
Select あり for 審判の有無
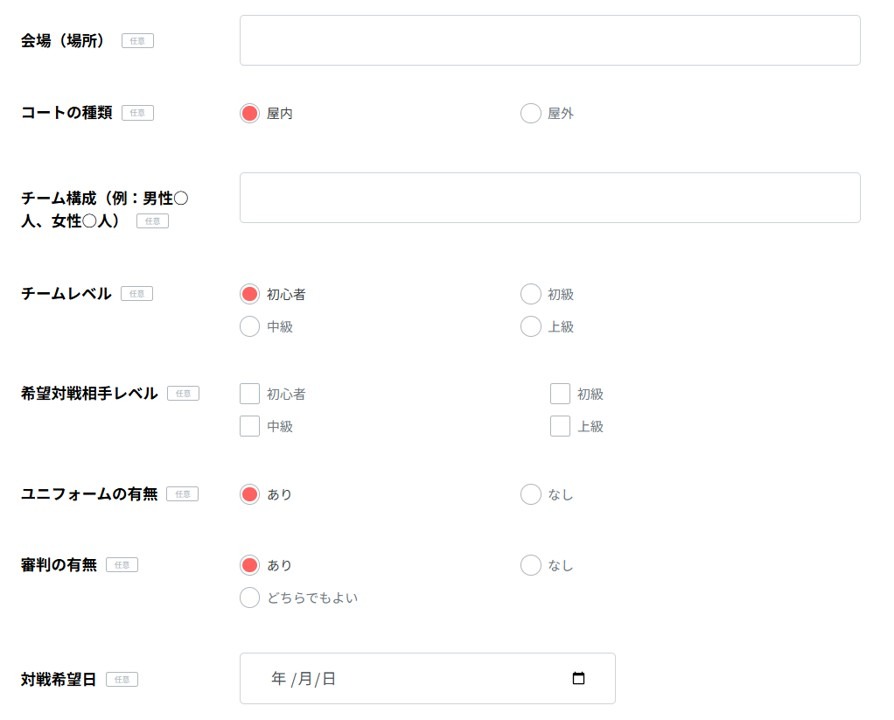point(250,565)
